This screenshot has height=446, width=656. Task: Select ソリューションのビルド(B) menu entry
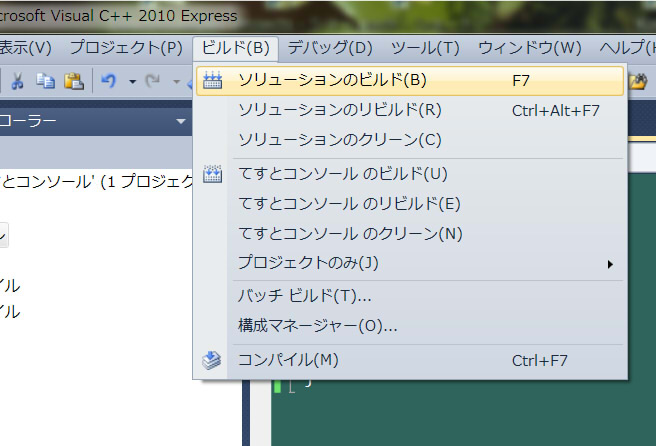click(410, 80)
